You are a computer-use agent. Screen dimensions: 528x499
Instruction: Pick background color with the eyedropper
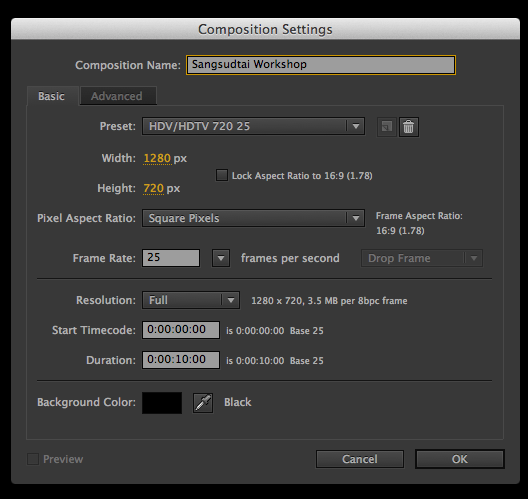pyautogui.click(x=203, y=403)
